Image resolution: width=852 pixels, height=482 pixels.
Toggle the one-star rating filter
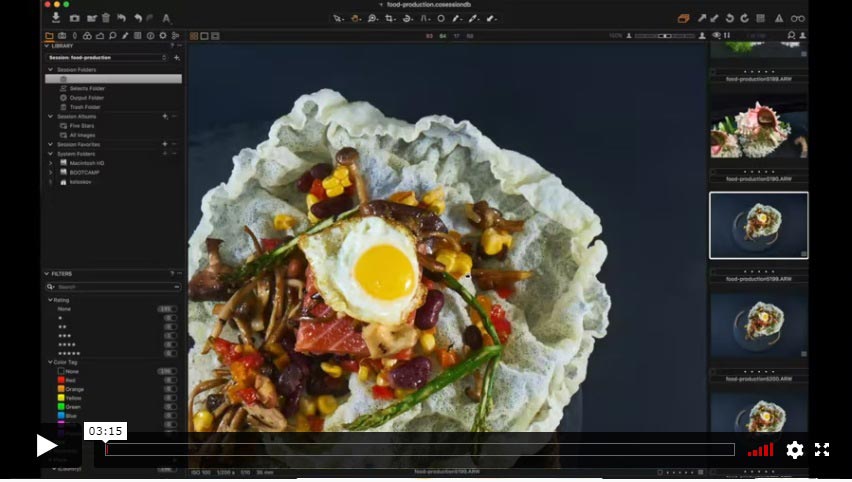click(171, 318)
